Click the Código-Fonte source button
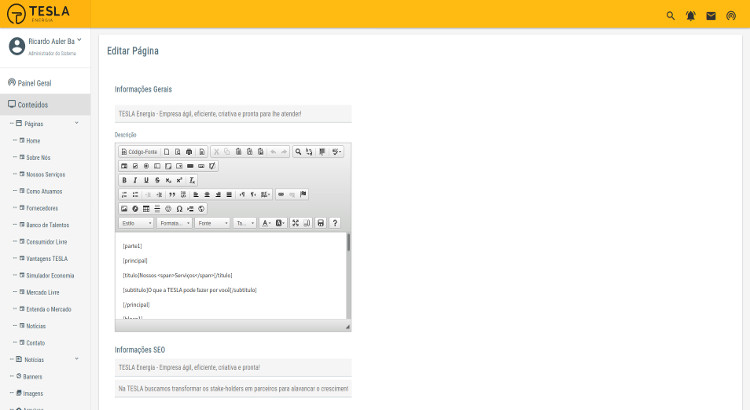Viewport: 750px width, 410px height. (x=139, y=152)
